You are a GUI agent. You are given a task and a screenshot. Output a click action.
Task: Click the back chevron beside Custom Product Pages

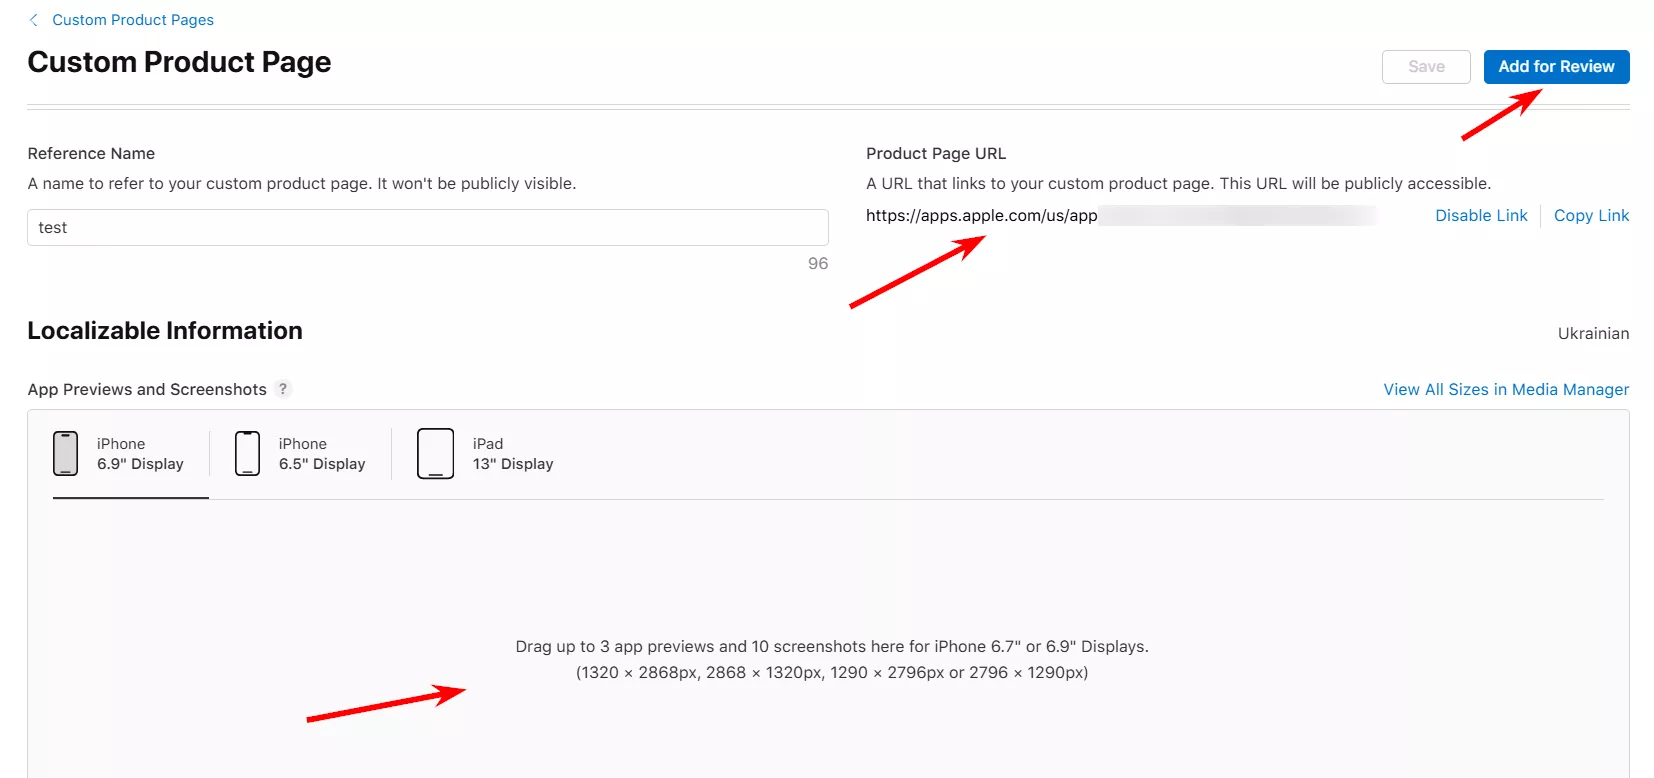point(34,20)
